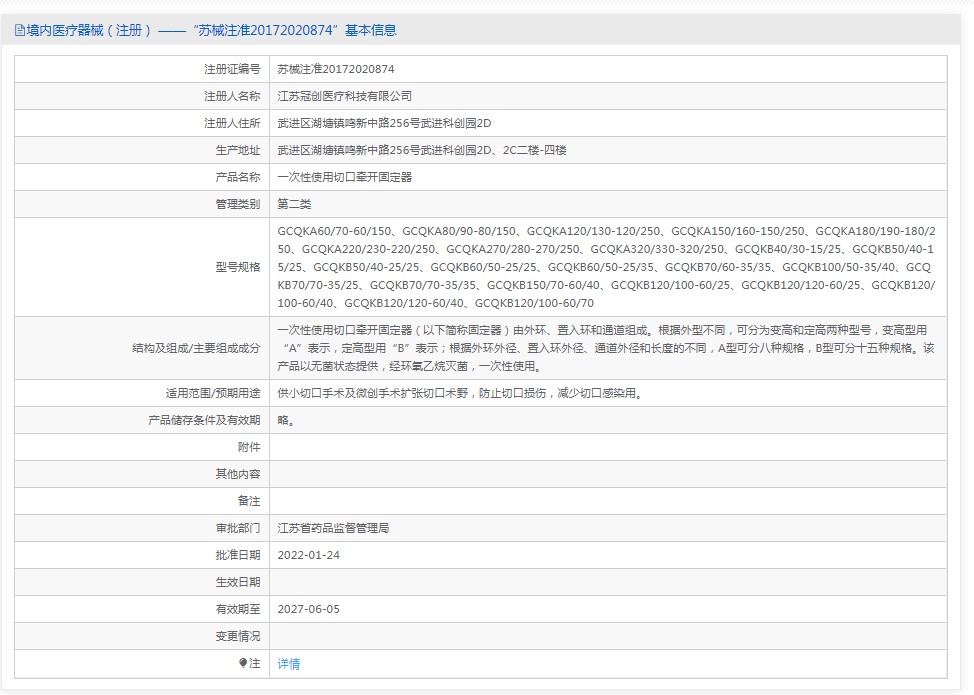Screen dimensions: 974x695
Task: Click the 略。 storage conditions value
Action: coord(286,420)
